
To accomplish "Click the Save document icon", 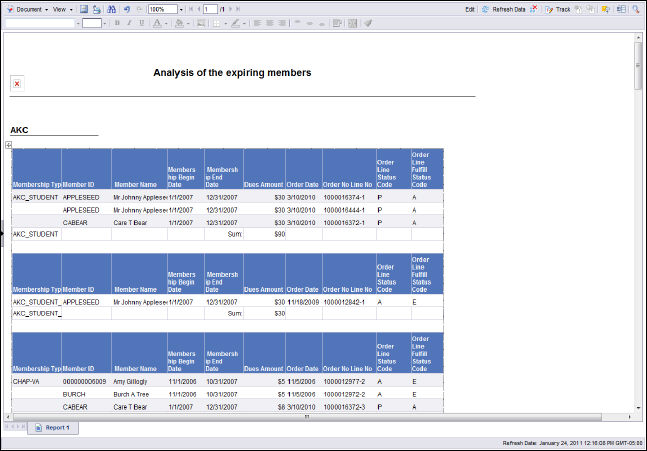I will click(85, 8).
